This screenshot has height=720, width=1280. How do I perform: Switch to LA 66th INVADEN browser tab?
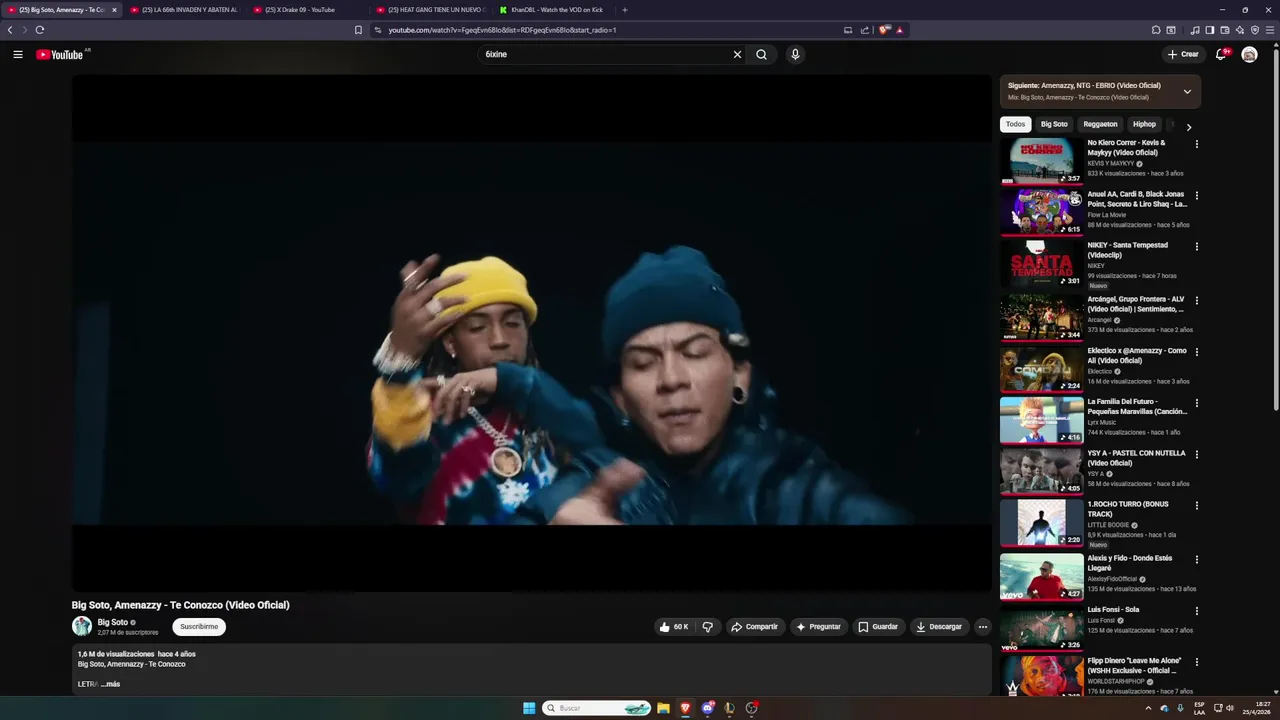coord(185,10)
